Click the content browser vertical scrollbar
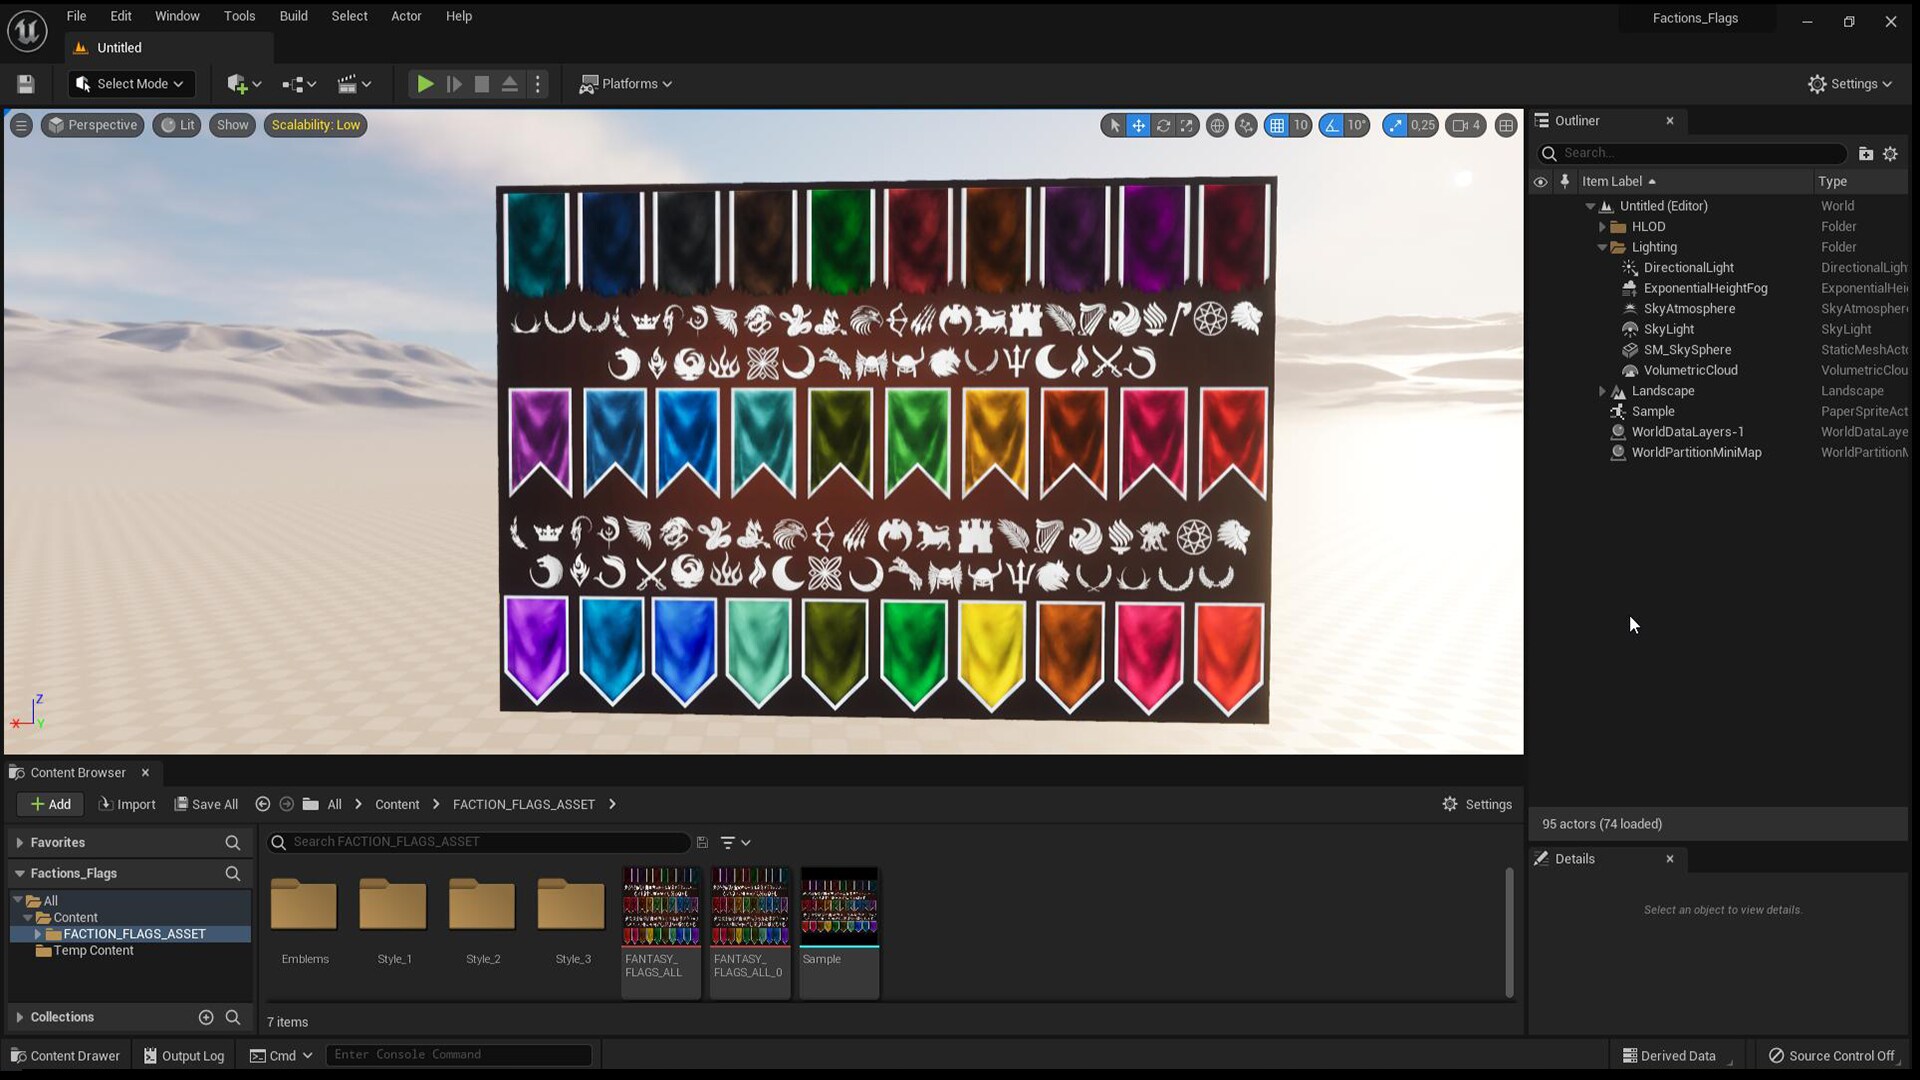The image size is (1920, 1080). [1509, 931]
